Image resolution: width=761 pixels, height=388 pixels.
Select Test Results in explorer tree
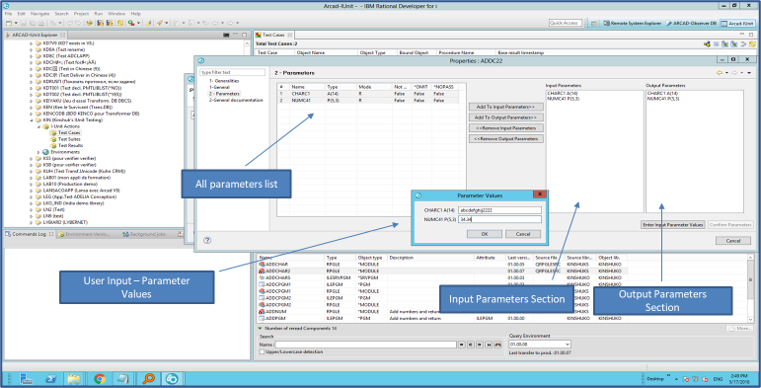tap(70, 145)
